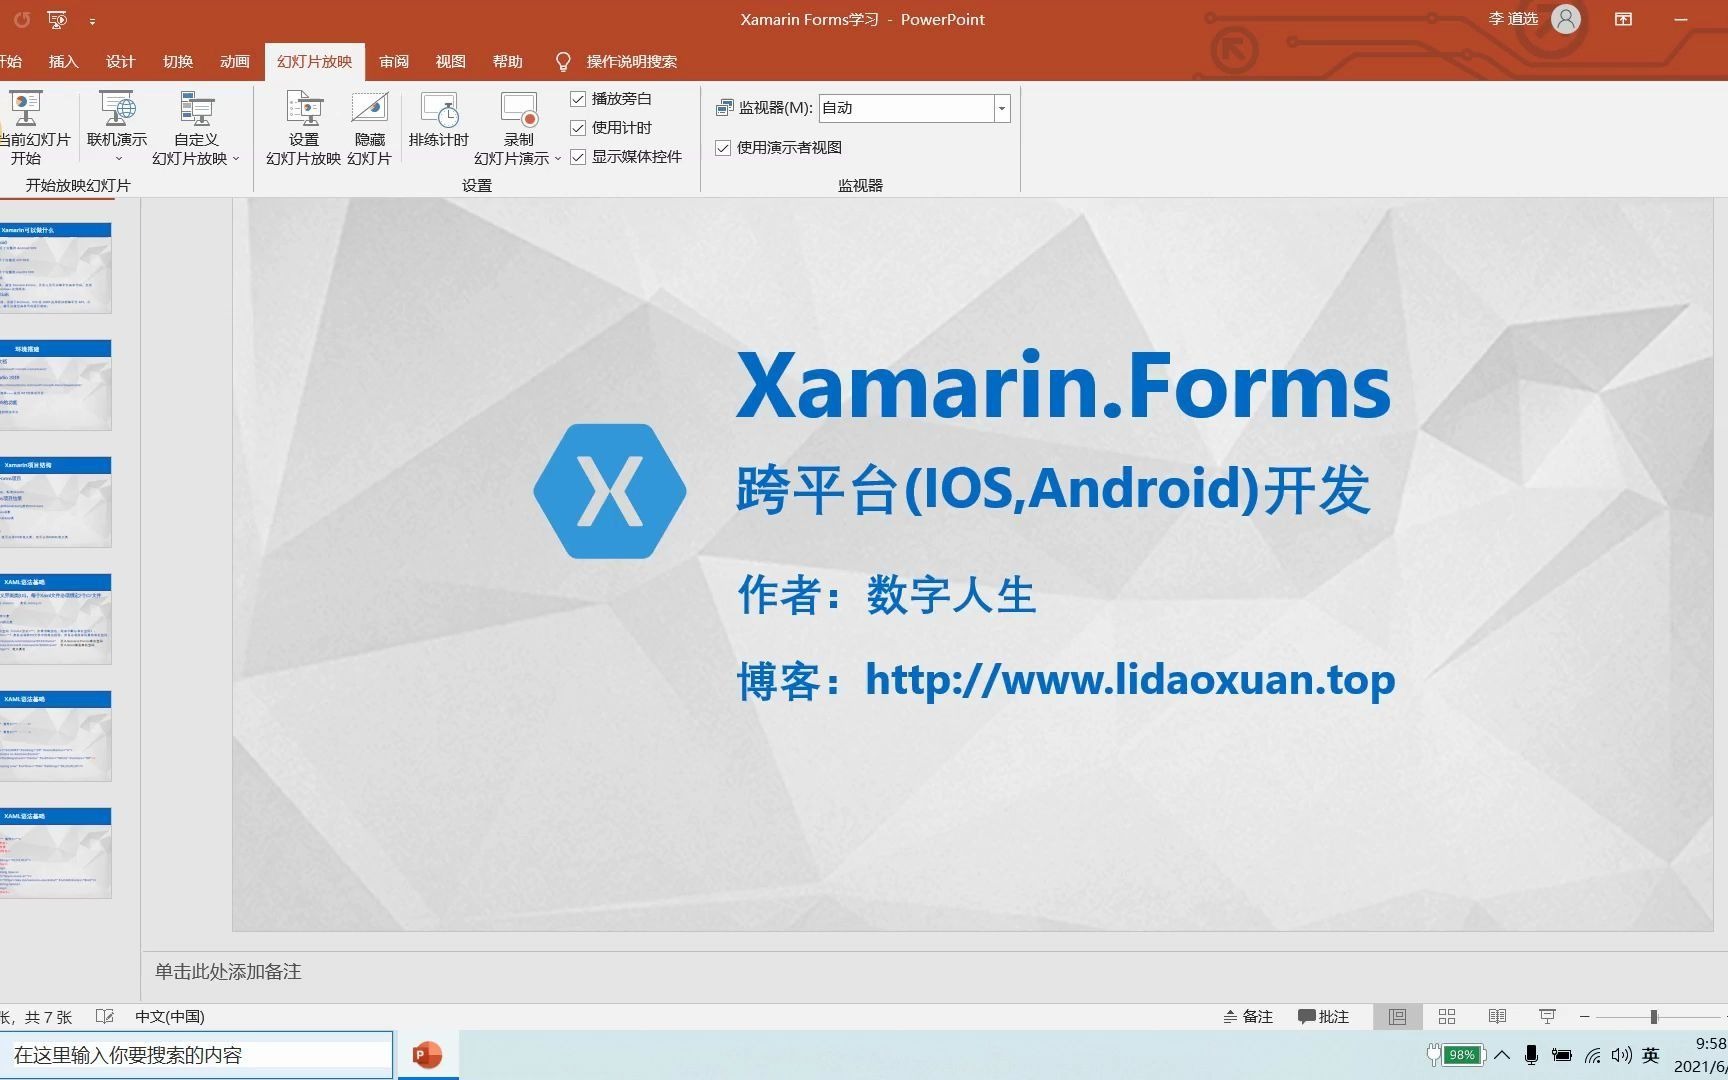
Task: Click the battery power tray icon
Action: pyautogui.click(x=1561, y=1055)
